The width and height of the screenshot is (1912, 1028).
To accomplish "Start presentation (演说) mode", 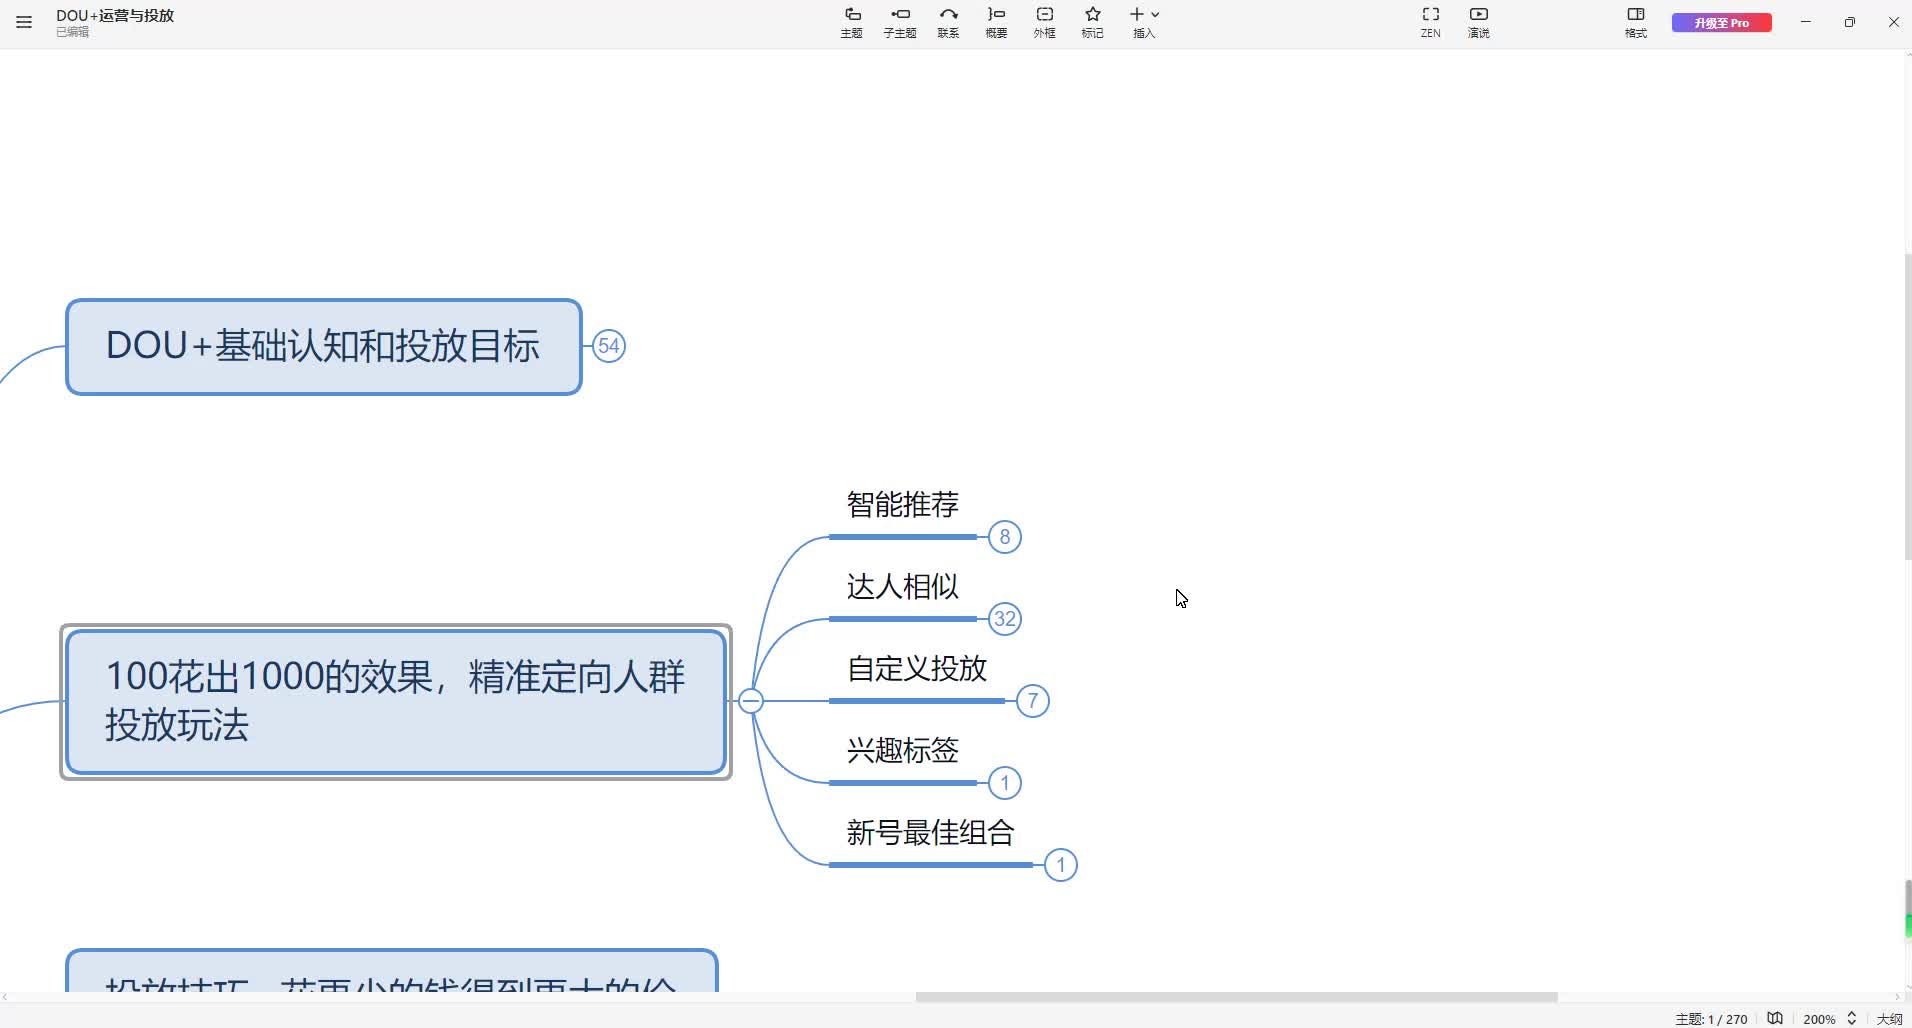I will tap(1479, 22).
